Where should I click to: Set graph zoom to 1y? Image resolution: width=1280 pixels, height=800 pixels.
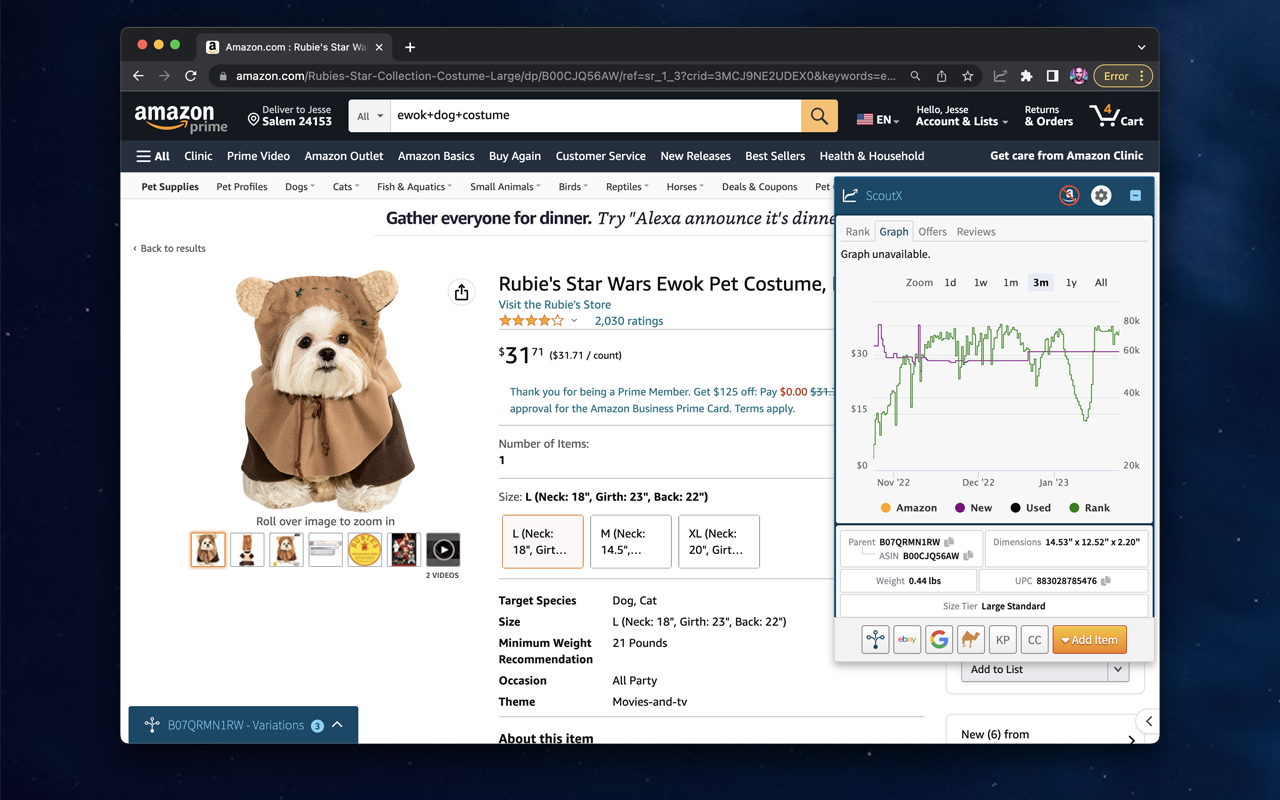tap(1071, 283)
